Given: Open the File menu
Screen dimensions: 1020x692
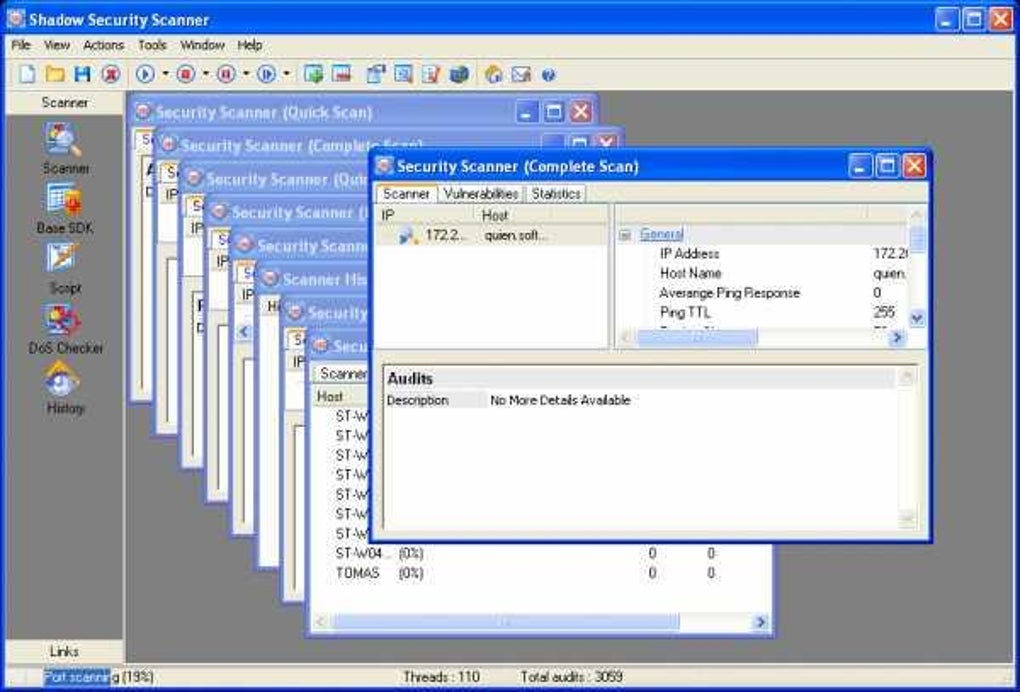Looking at the screenshot, I should [21, 45].
